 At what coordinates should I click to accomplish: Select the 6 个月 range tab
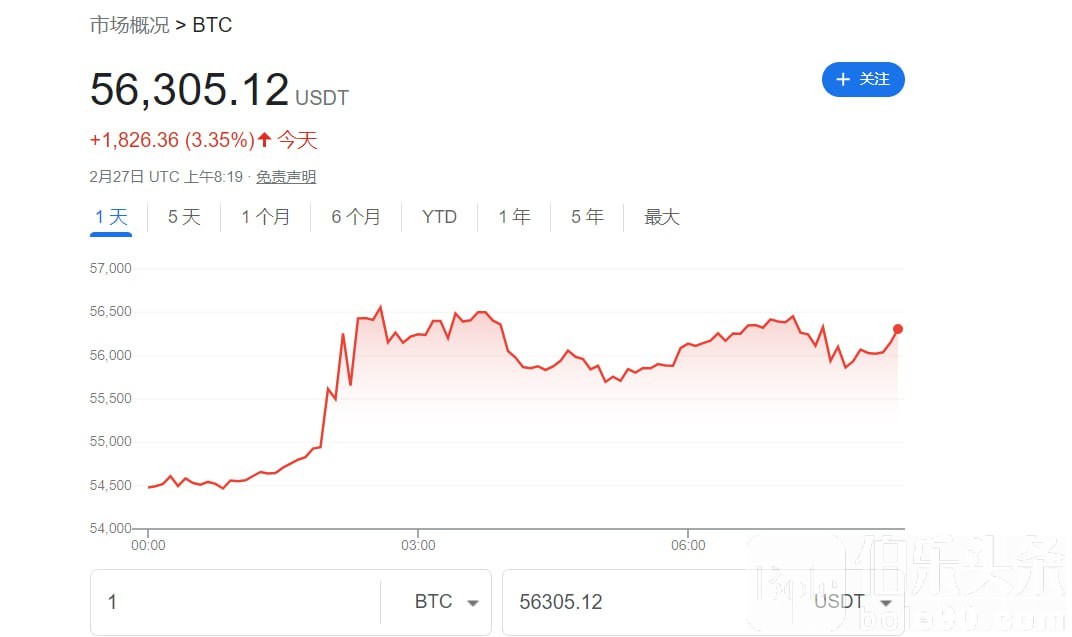[x=356, y=217]
